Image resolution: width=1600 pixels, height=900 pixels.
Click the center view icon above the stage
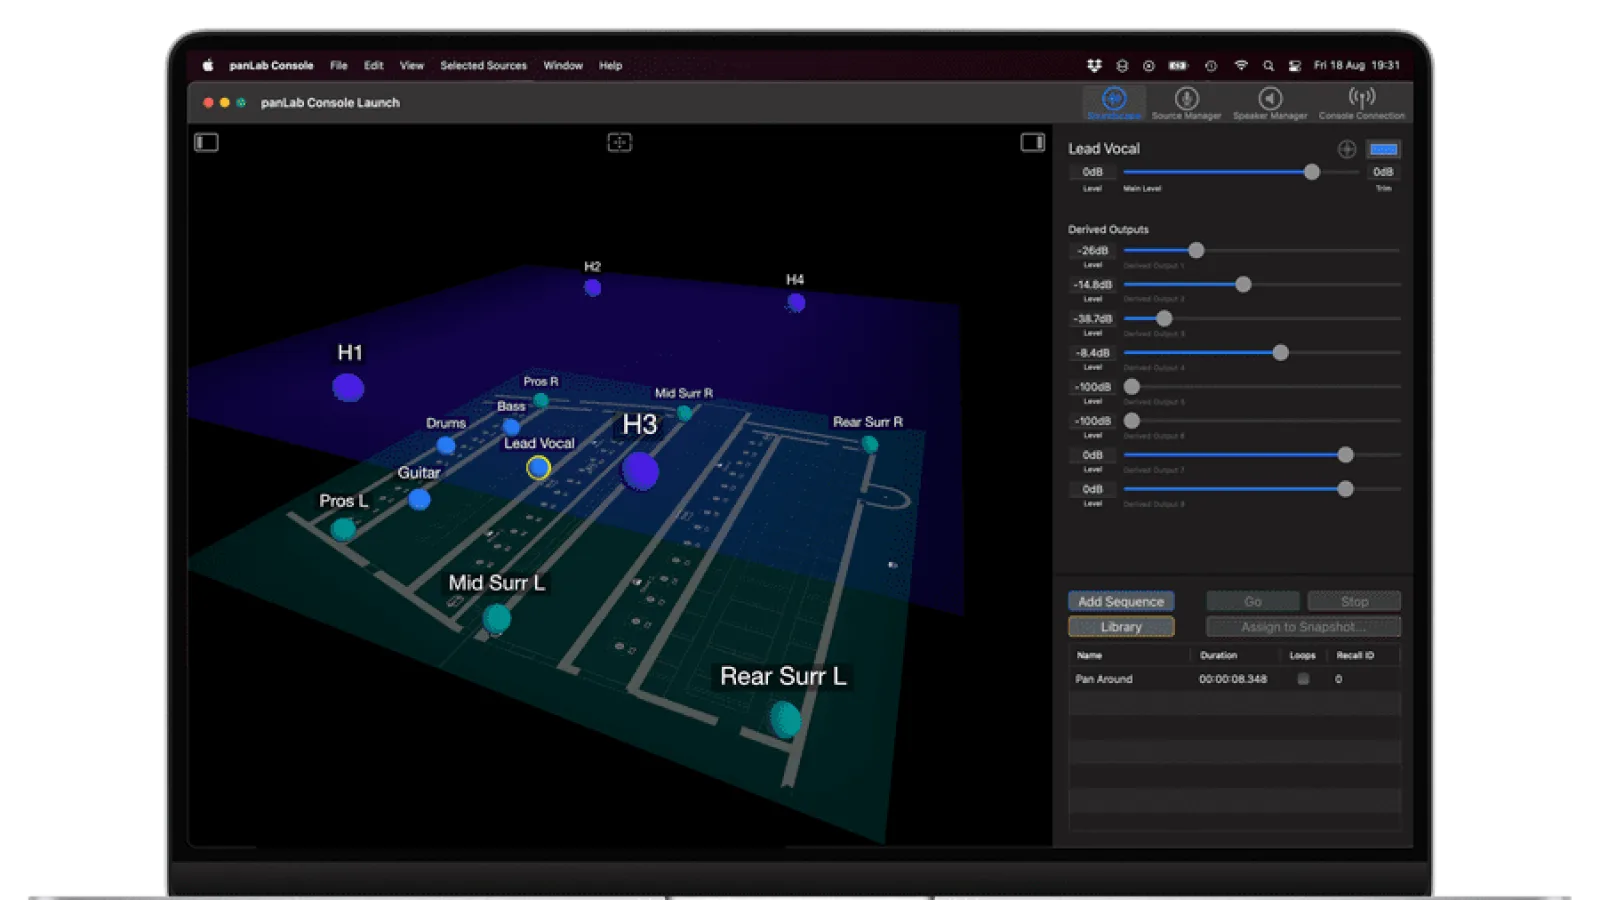click(619, 142)
